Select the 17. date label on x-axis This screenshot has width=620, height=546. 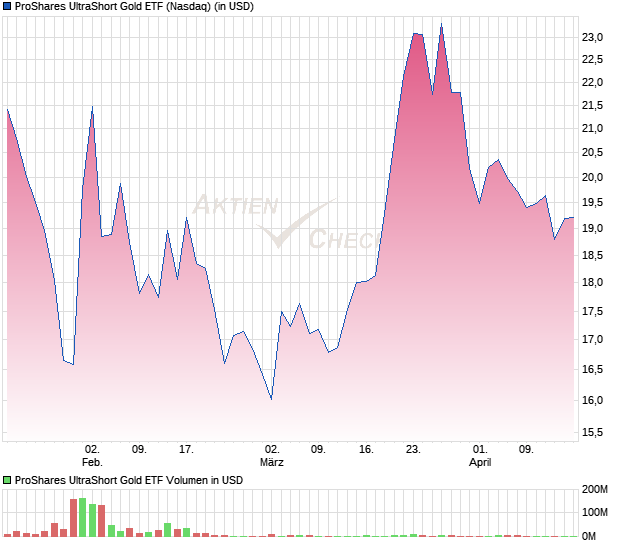[185, 449]
